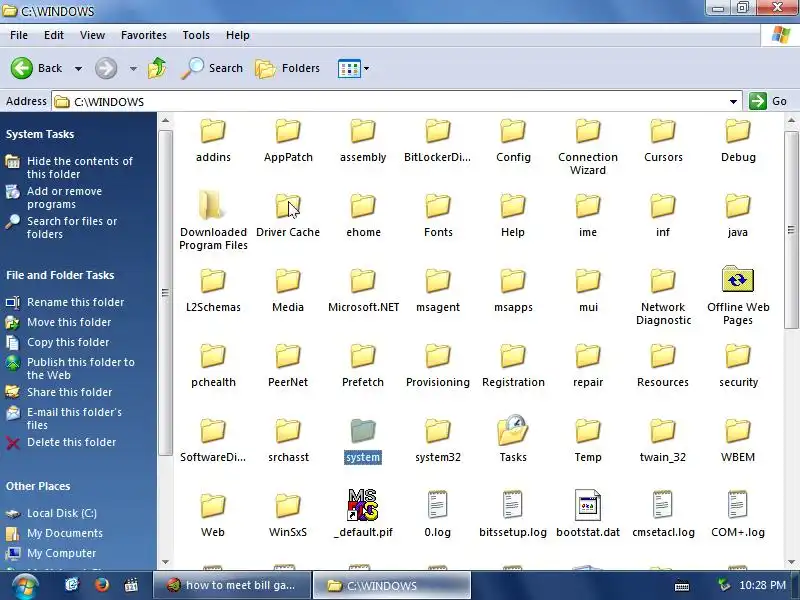
Task: Click Share this folder link
Action: click(69, 392)
